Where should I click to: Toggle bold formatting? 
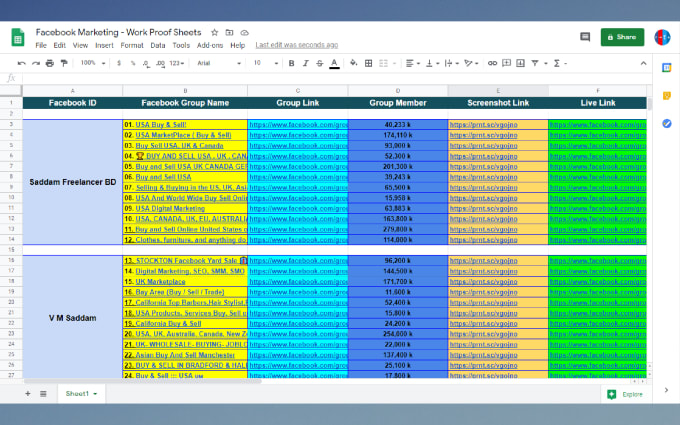coord(291,63)
